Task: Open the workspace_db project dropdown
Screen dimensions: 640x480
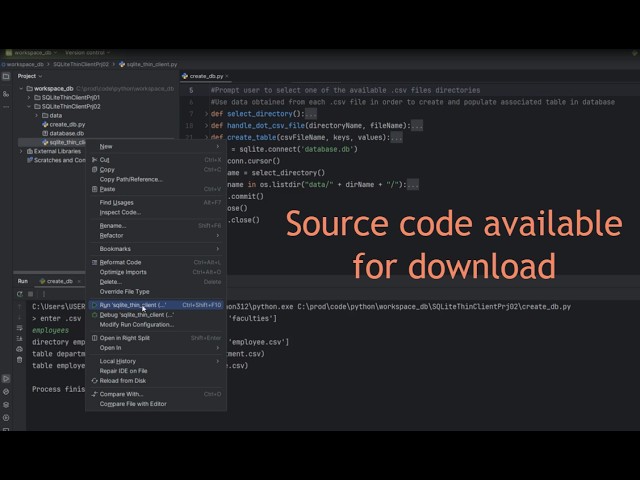Action: click(31, 53)
